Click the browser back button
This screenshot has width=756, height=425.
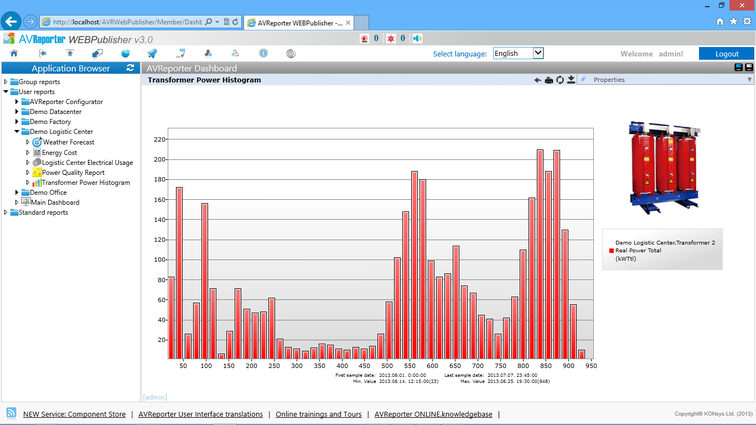point(11,21)
